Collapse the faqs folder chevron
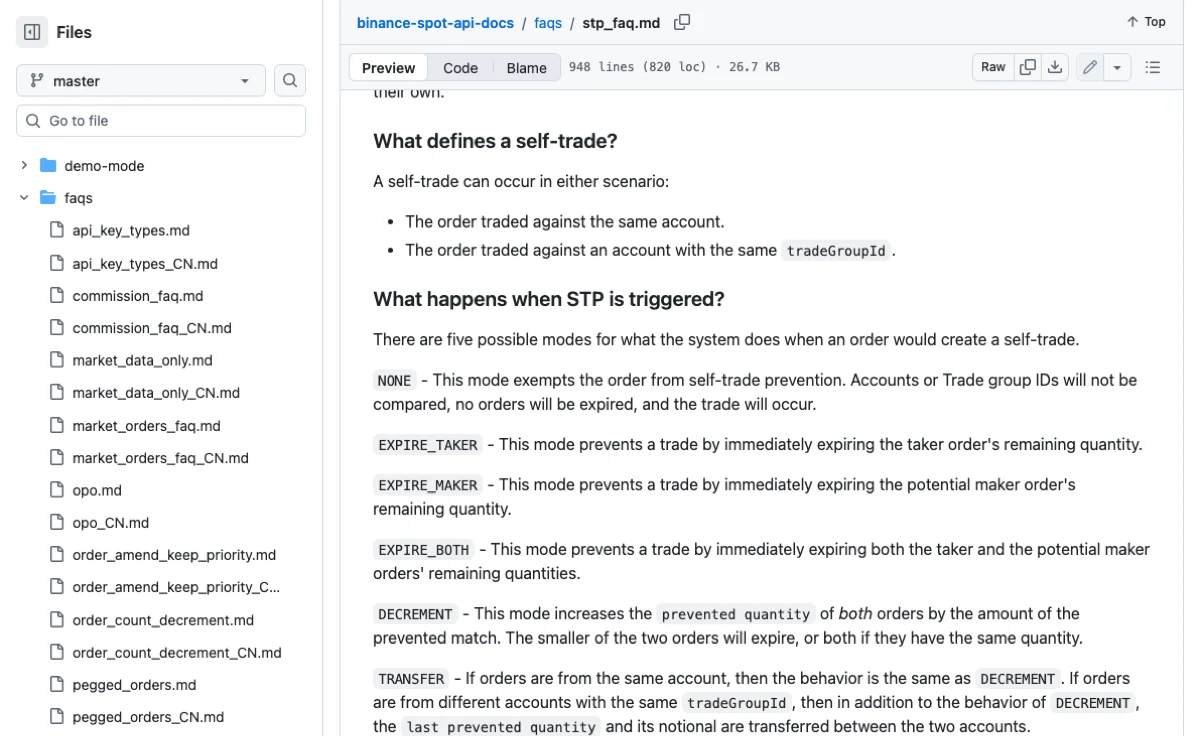This screenshot has width=1200, height=736. pos(24,198)
